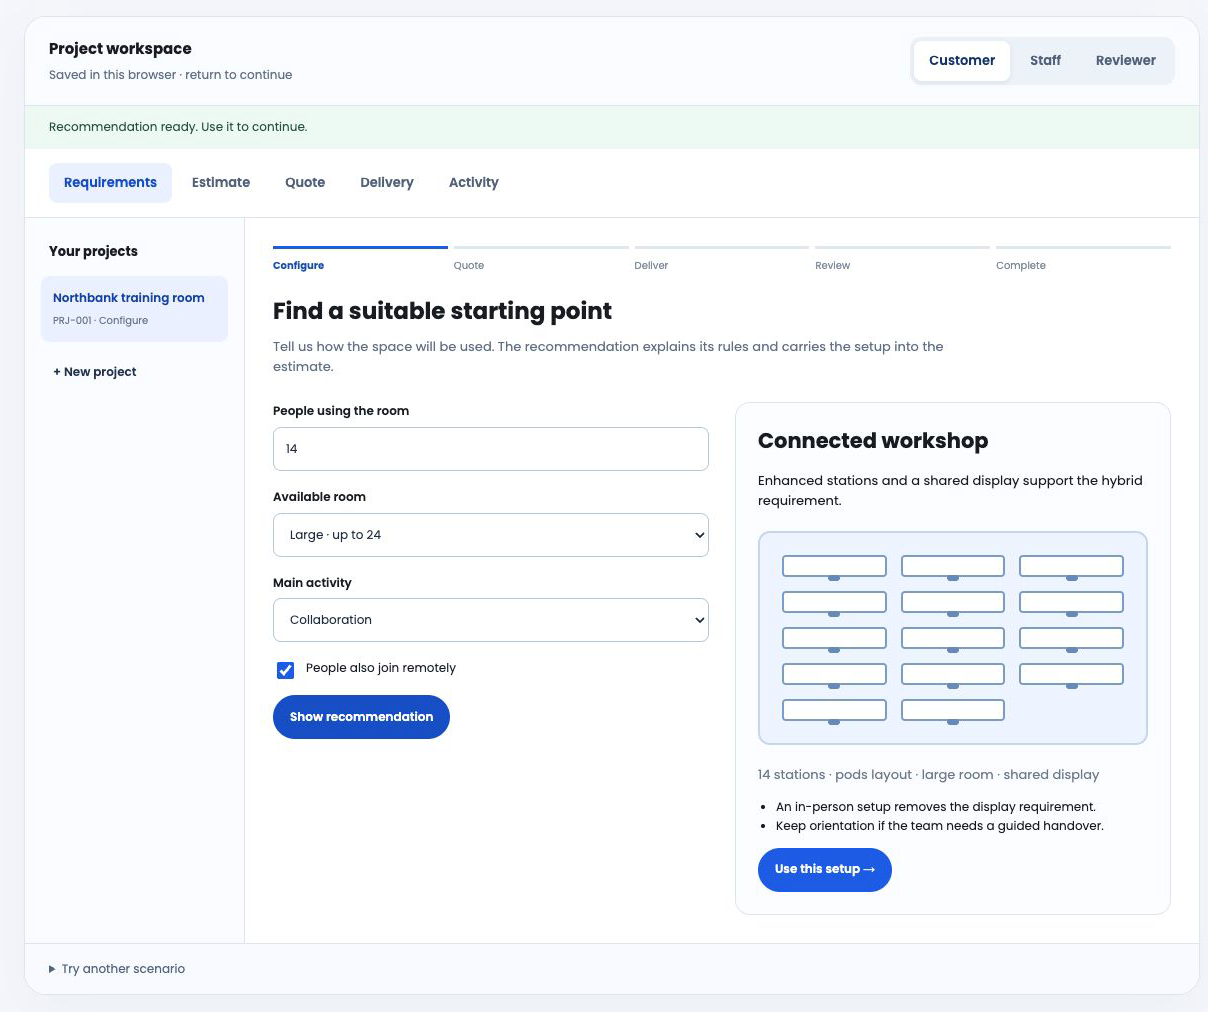Image resolution: width=1208 pixels, height=1012 pixels.
Task: Open the Main activity dropdown
Action: click(x=490, y=620)
